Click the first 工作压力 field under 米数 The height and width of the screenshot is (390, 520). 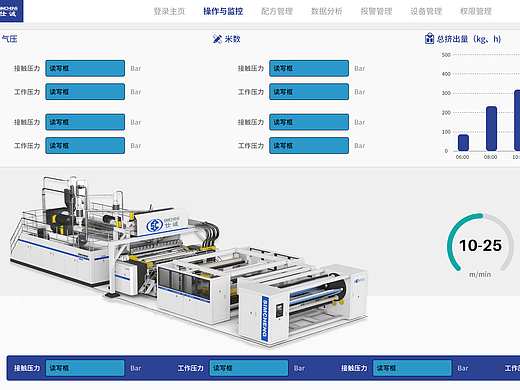click(309, 92)
